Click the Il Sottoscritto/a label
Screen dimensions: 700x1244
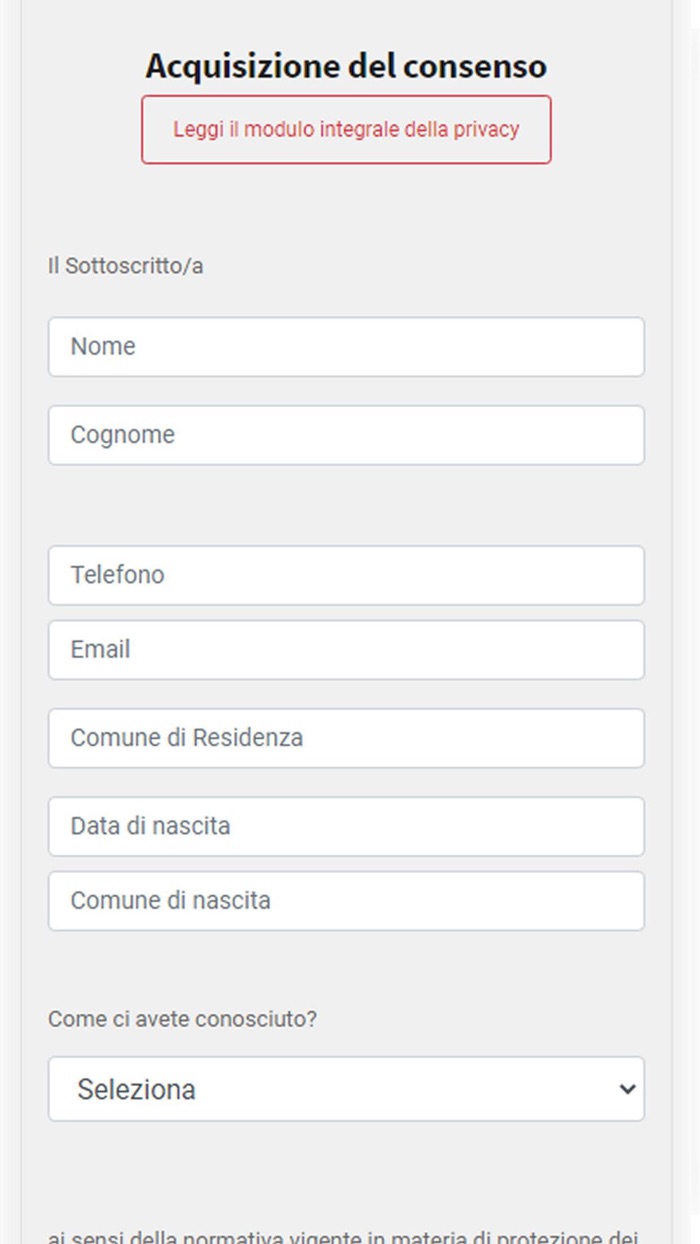pos(126,267)
